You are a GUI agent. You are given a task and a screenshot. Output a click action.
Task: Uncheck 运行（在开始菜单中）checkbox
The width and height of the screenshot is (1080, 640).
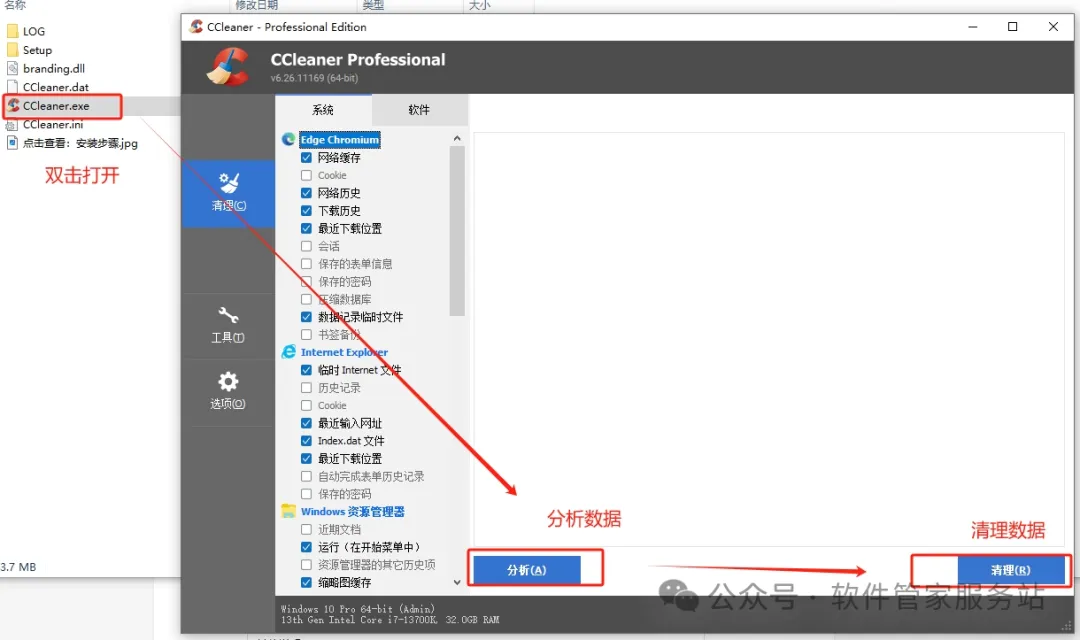point(307,547)
